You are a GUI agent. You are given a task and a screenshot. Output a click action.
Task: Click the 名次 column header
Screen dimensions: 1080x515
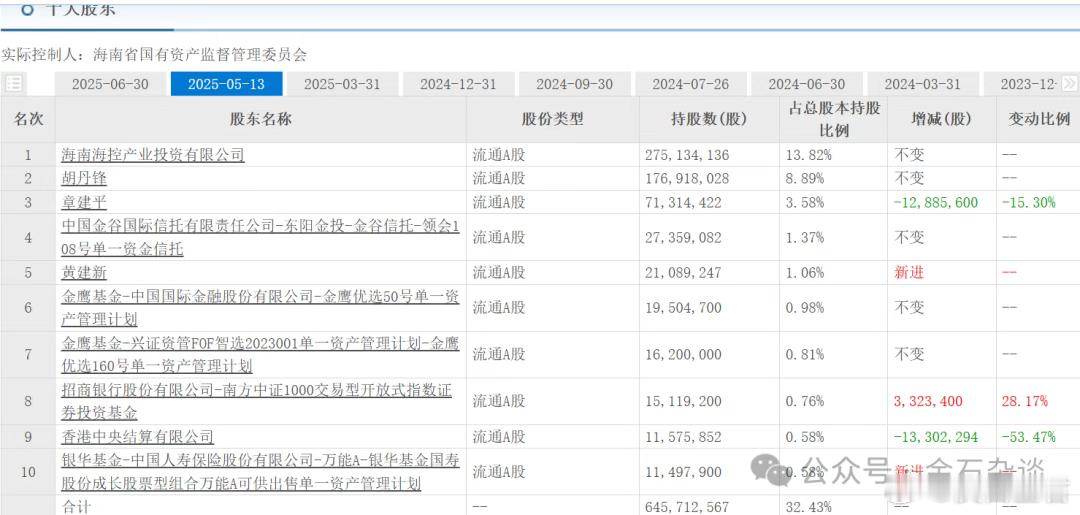pyautogui.click(x=28, y=119)
